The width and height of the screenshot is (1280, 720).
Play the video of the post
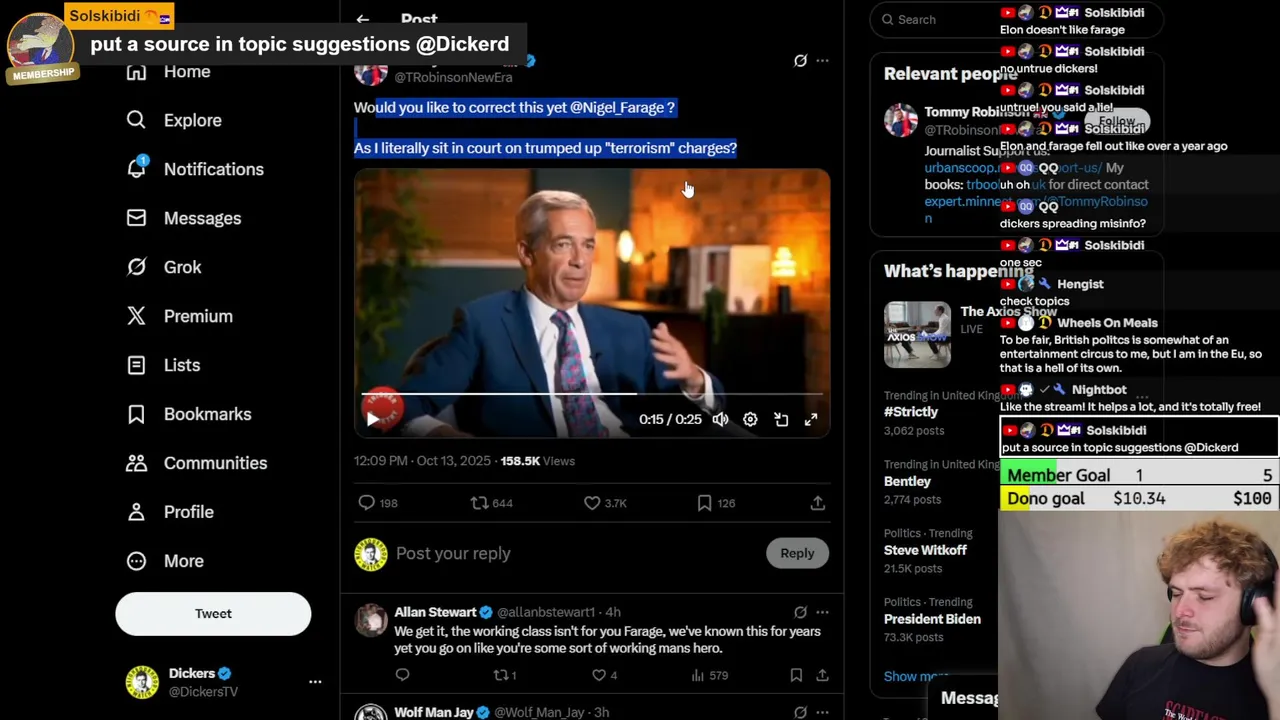pos(372,419)
